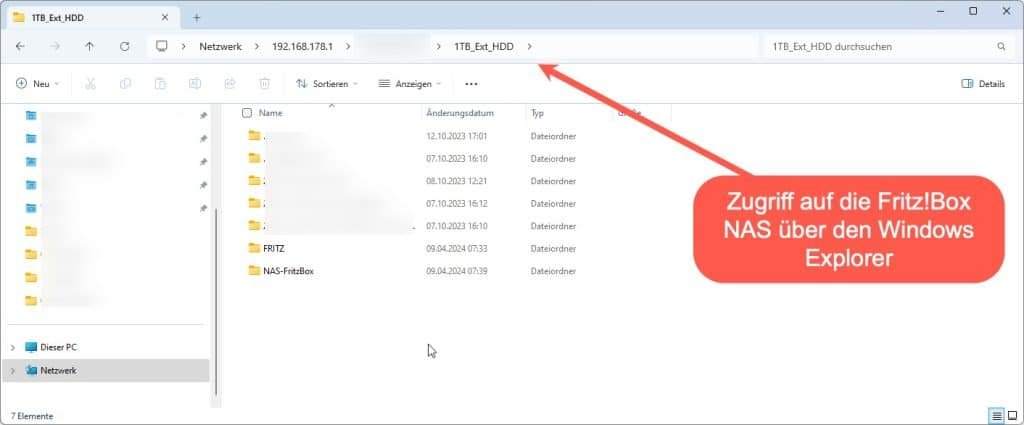Viewport: 1024px width, 425px height.
Task: Click the Delete trash icon
Action: pos(264,84)
